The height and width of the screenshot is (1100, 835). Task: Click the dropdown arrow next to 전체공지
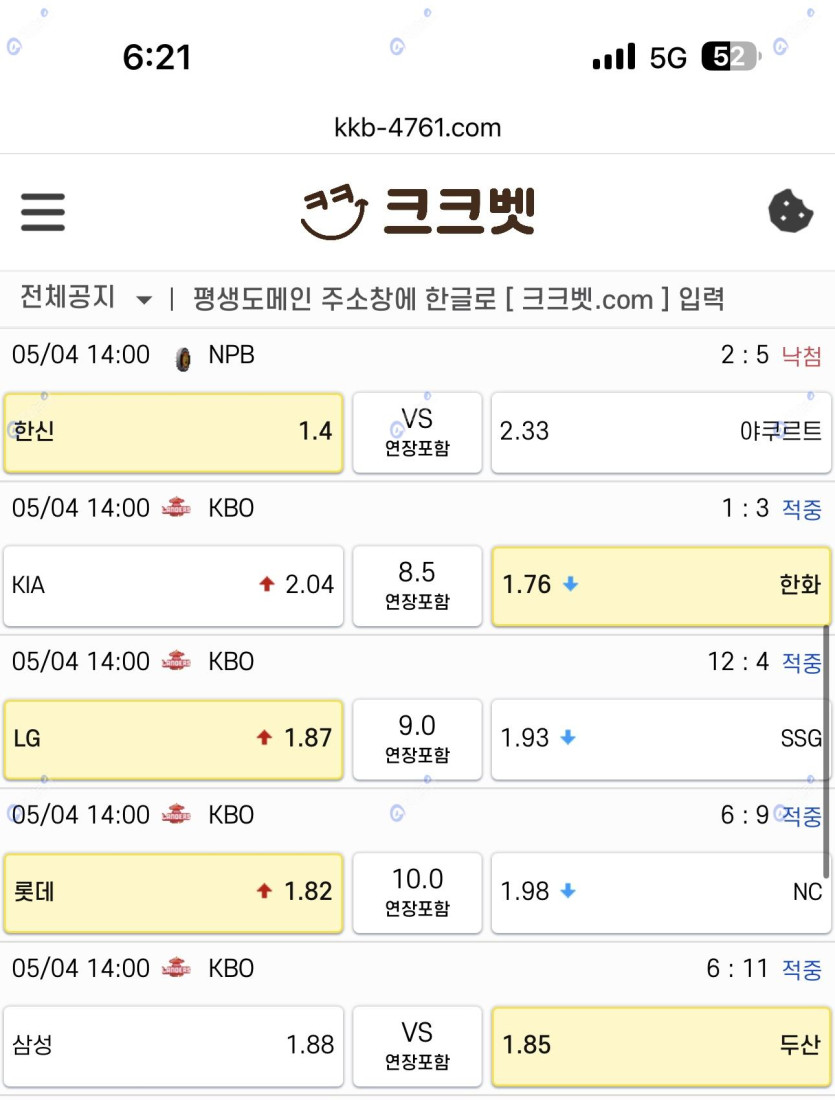coord(144,300)
